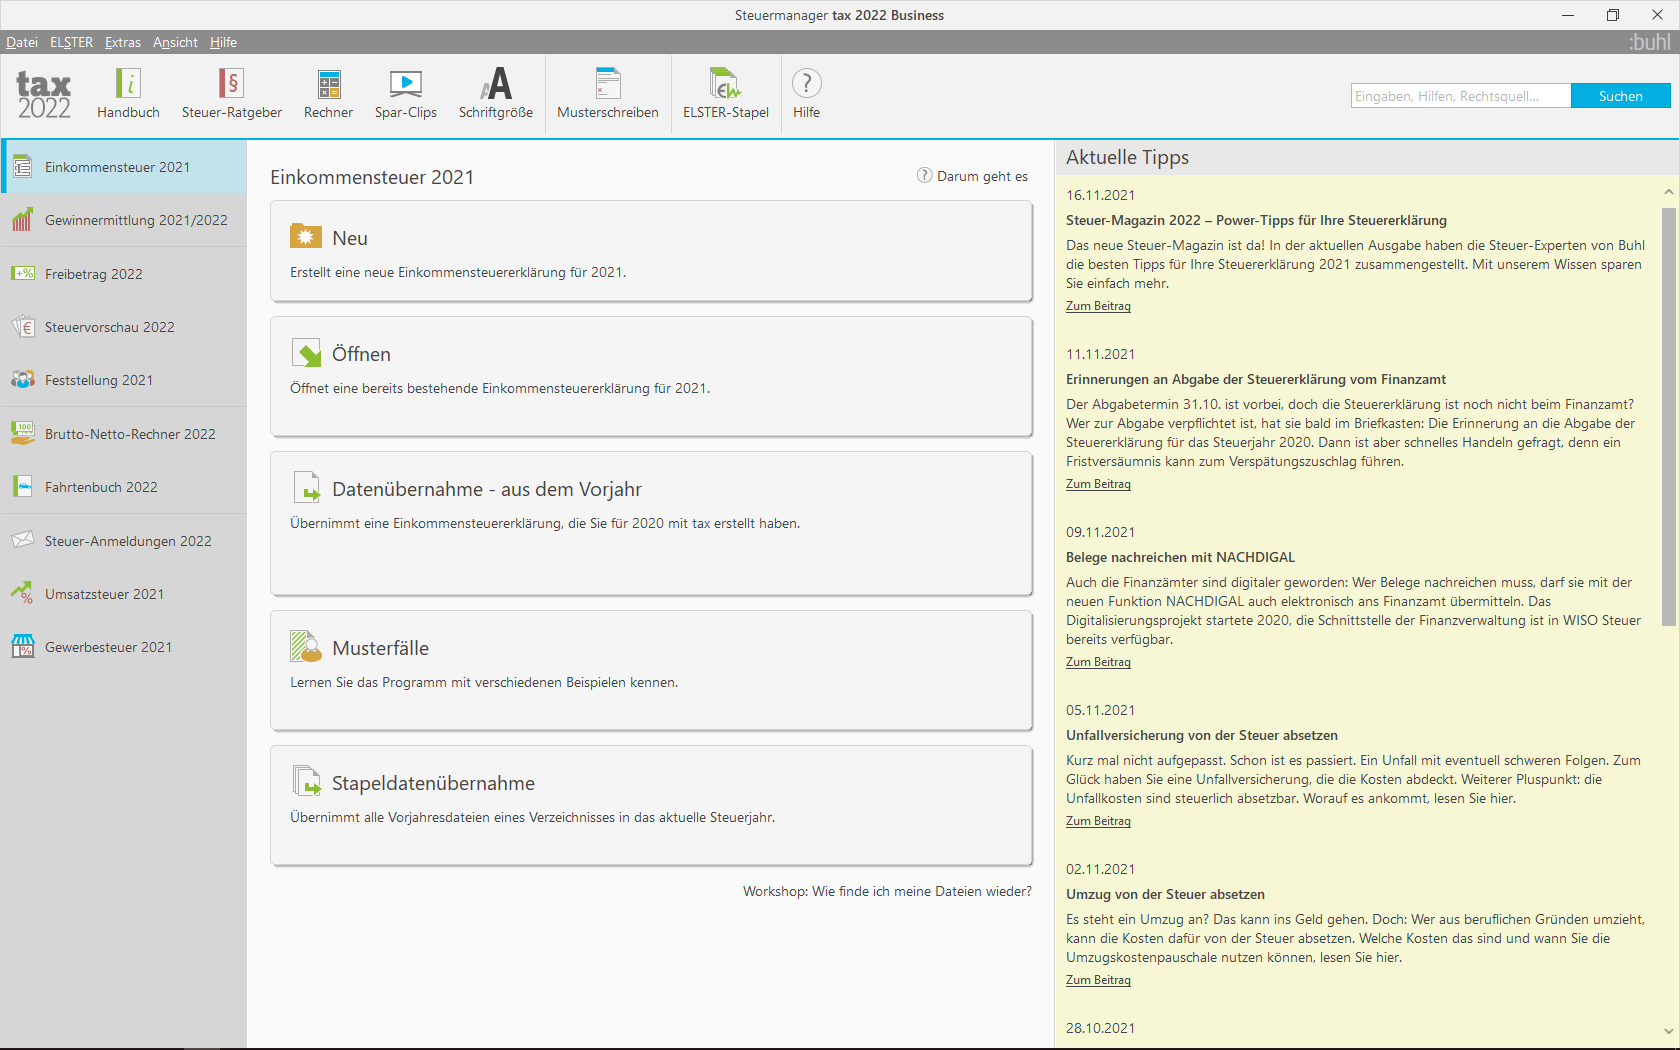This screenshot has width=1680, height=1050.
Task: Open the Extras menu
Action: click(x=123, y=42)
